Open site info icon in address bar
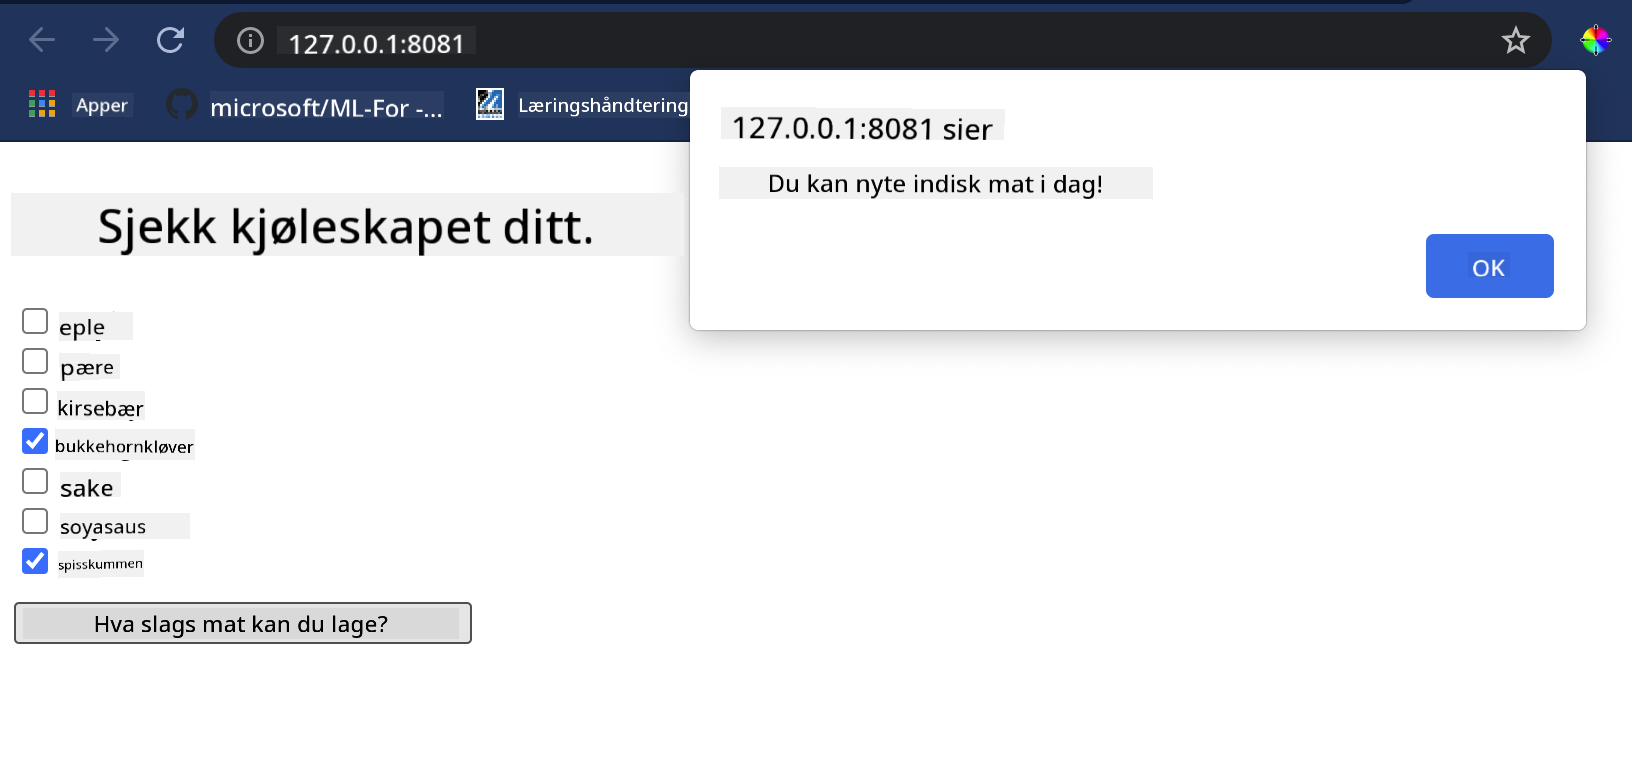Image resolution: width=1632 pixels, height=758 pixels. (250, 40)
